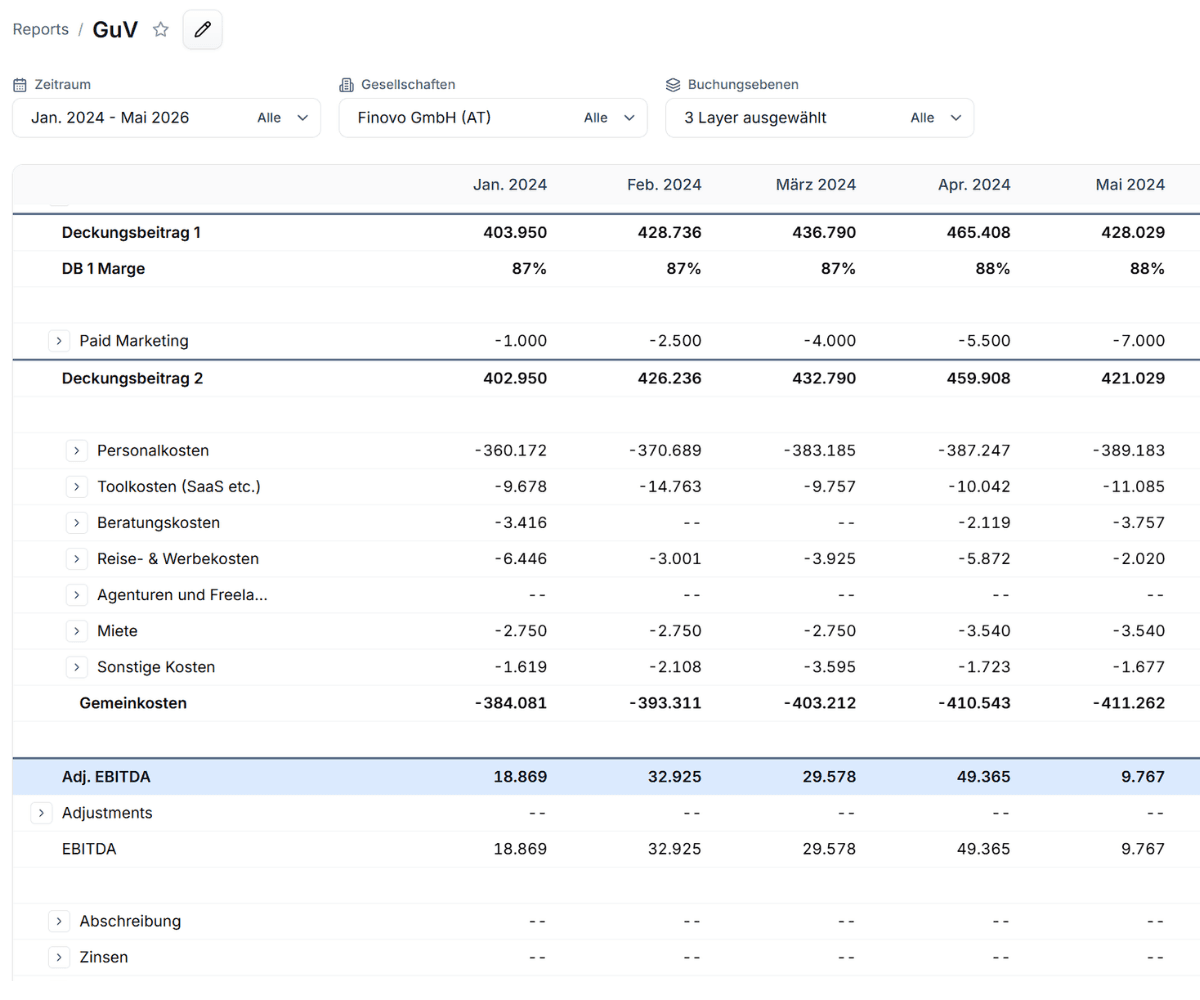Viewport: 1200px width, 1000px height.
Task: Expand the Miete row
Action: coord(77,631)
